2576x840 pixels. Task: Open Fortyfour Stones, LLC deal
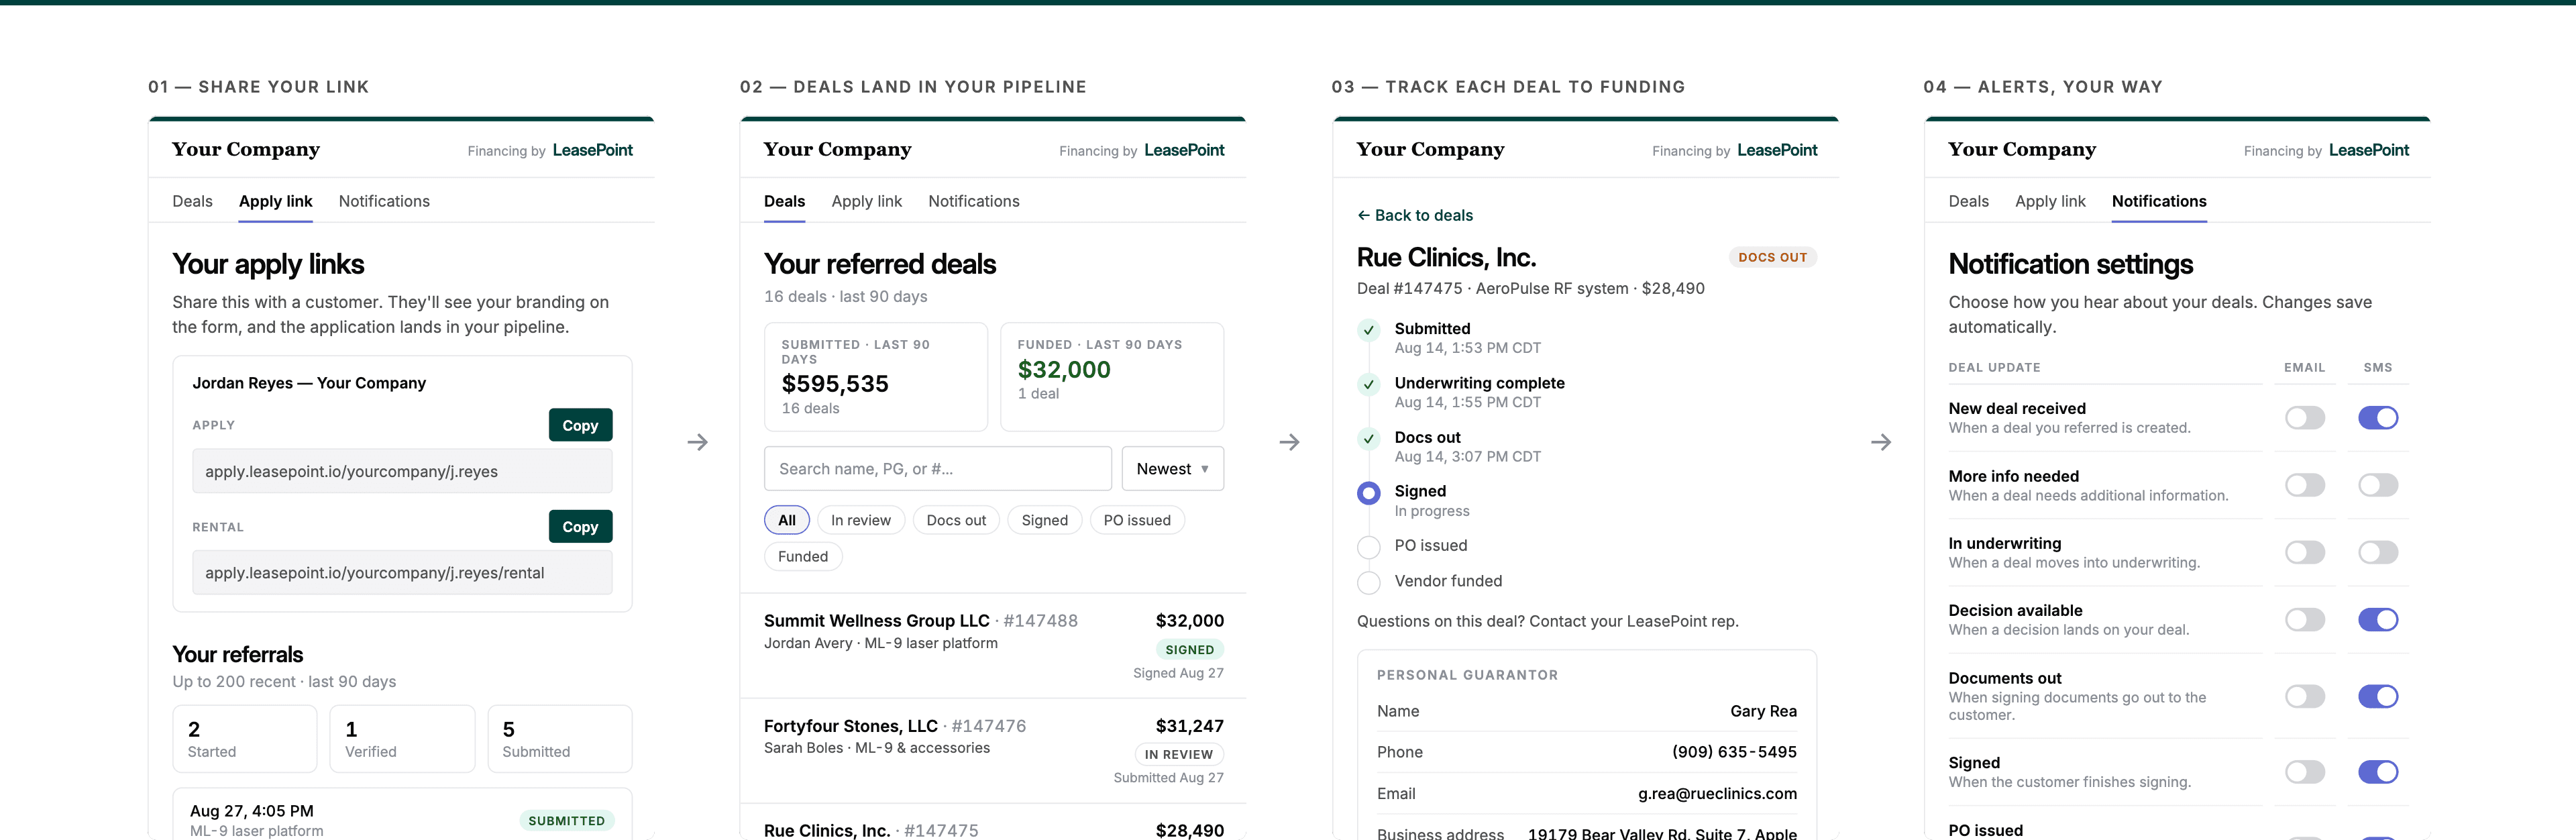[993, 750]
